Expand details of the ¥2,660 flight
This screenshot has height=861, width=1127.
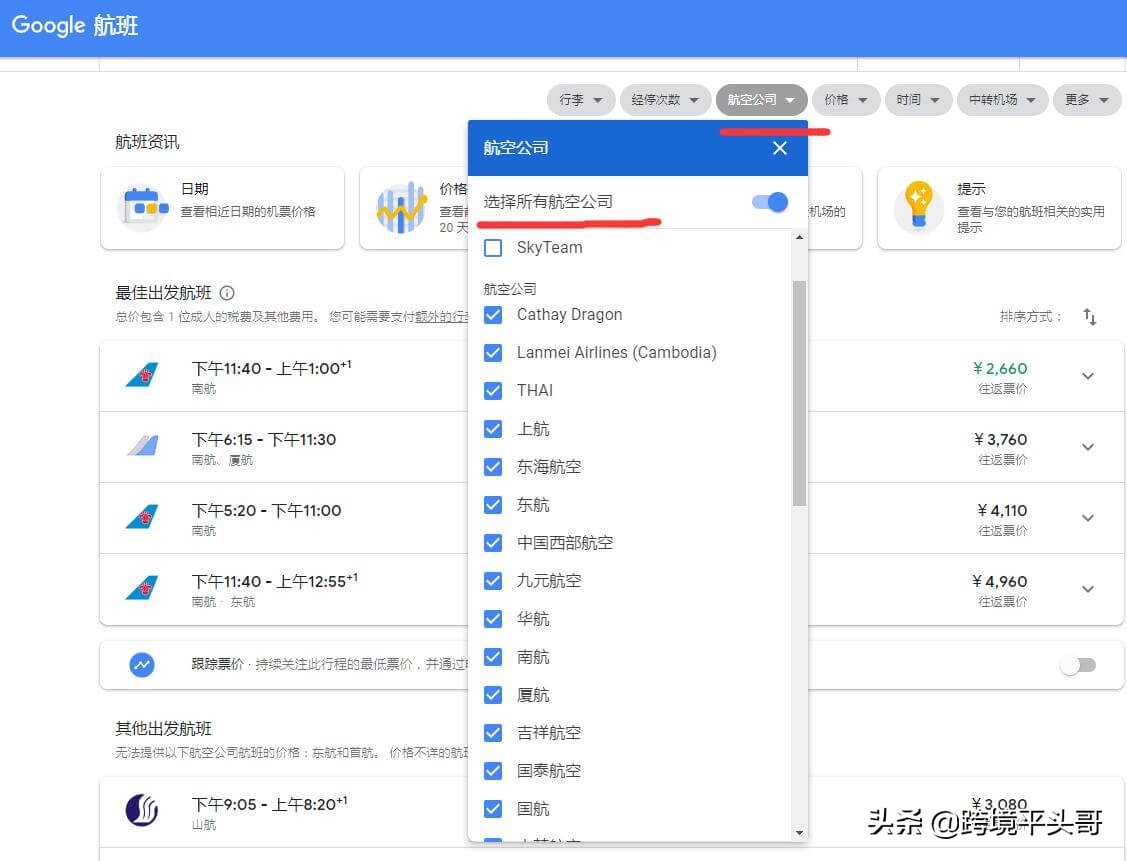pos(1088,376)
